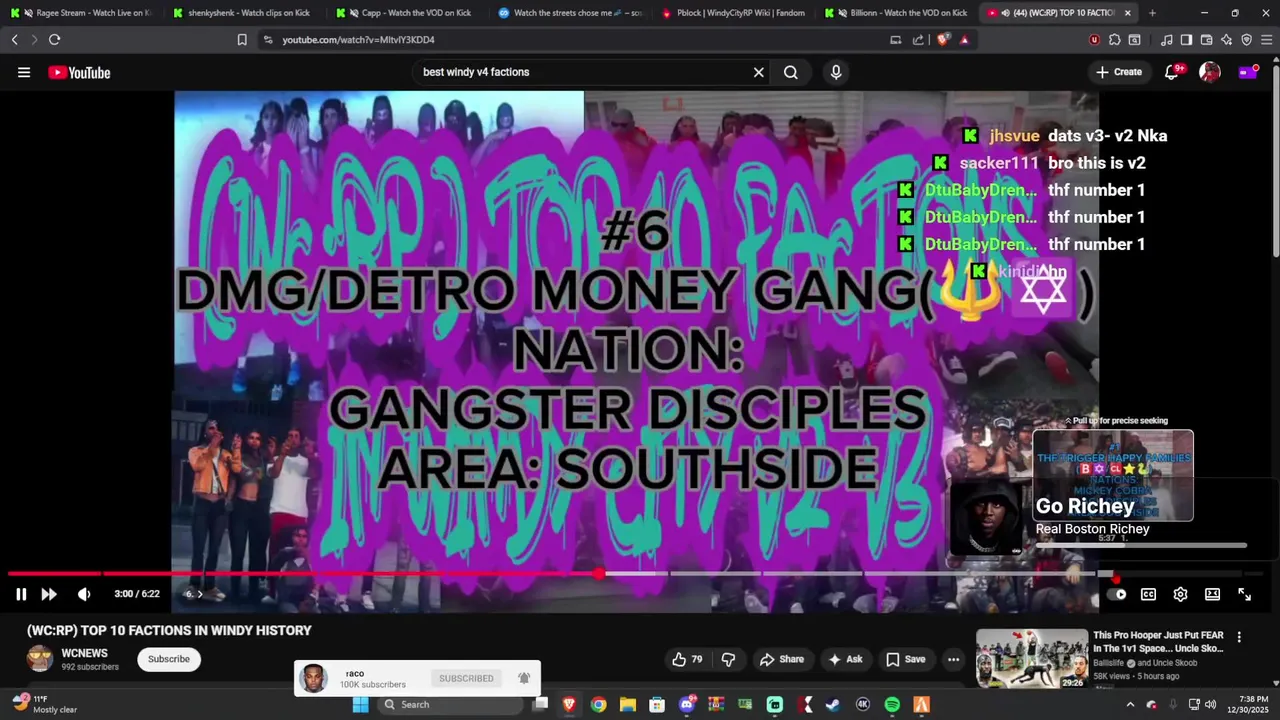Image resolution: width=1280 pixels, height=720 pixels.
Task: Open the 'This Pro Hooper' recommended video thumbnail
Action: [1032, 658]
